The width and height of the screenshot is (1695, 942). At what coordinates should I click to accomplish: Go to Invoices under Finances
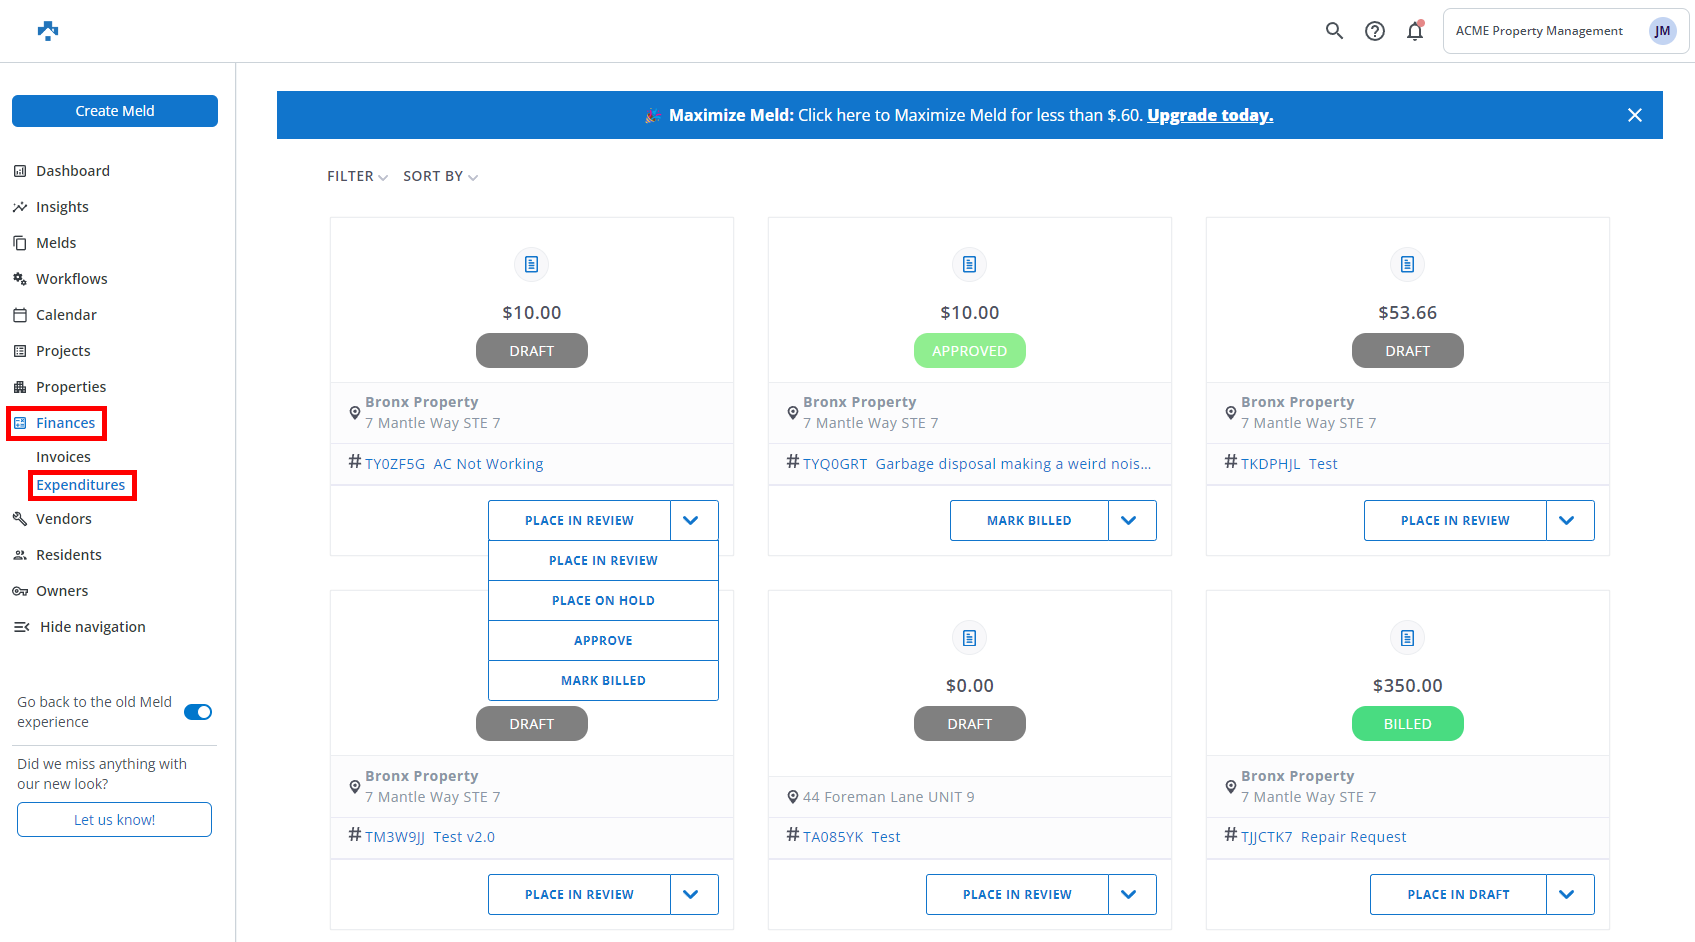(63, 457)
